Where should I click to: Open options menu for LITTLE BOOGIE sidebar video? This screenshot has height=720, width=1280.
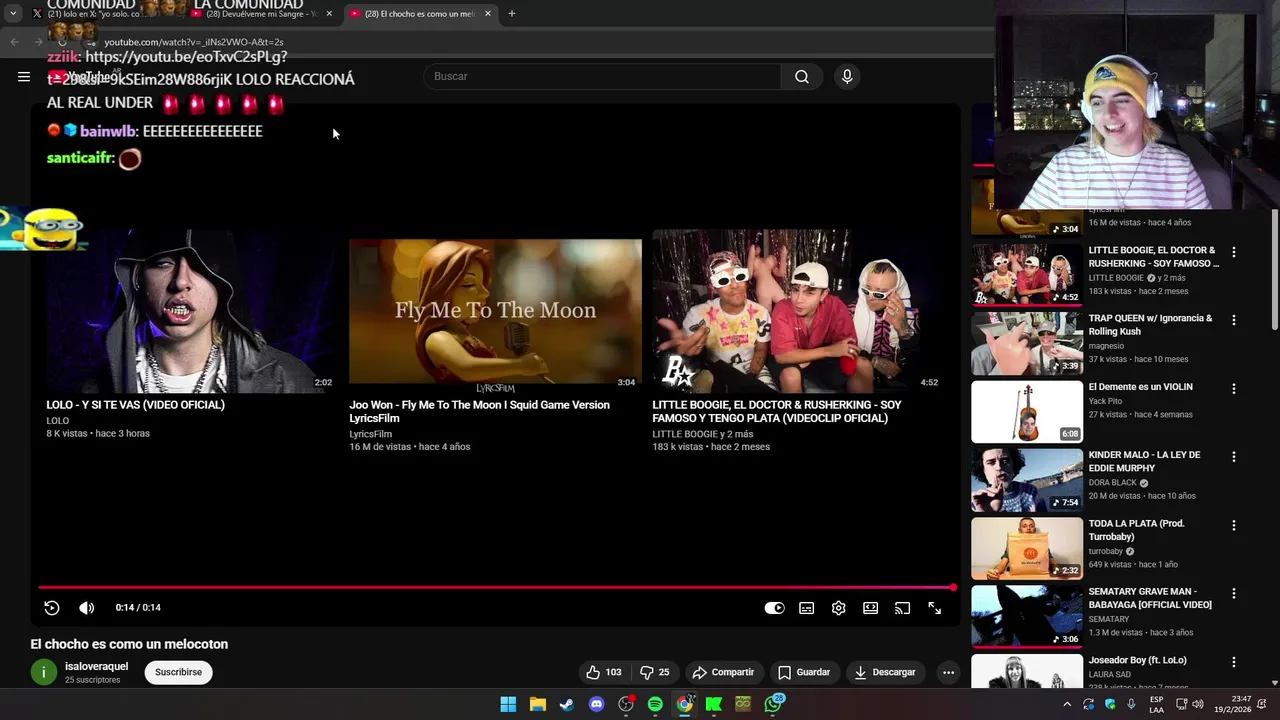click(1234, 252)
